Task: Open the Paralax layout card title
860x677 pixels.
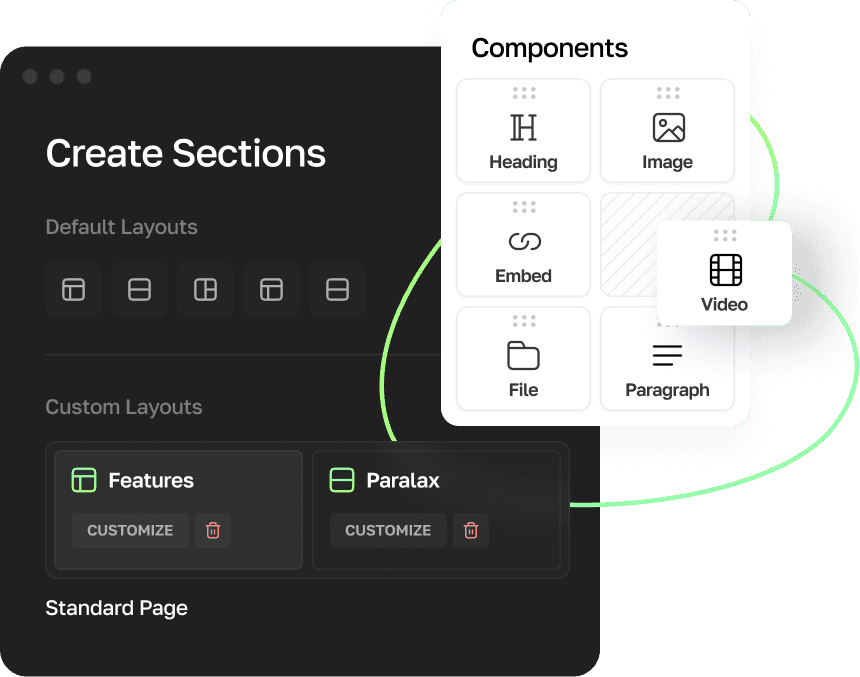Action: 402,481
